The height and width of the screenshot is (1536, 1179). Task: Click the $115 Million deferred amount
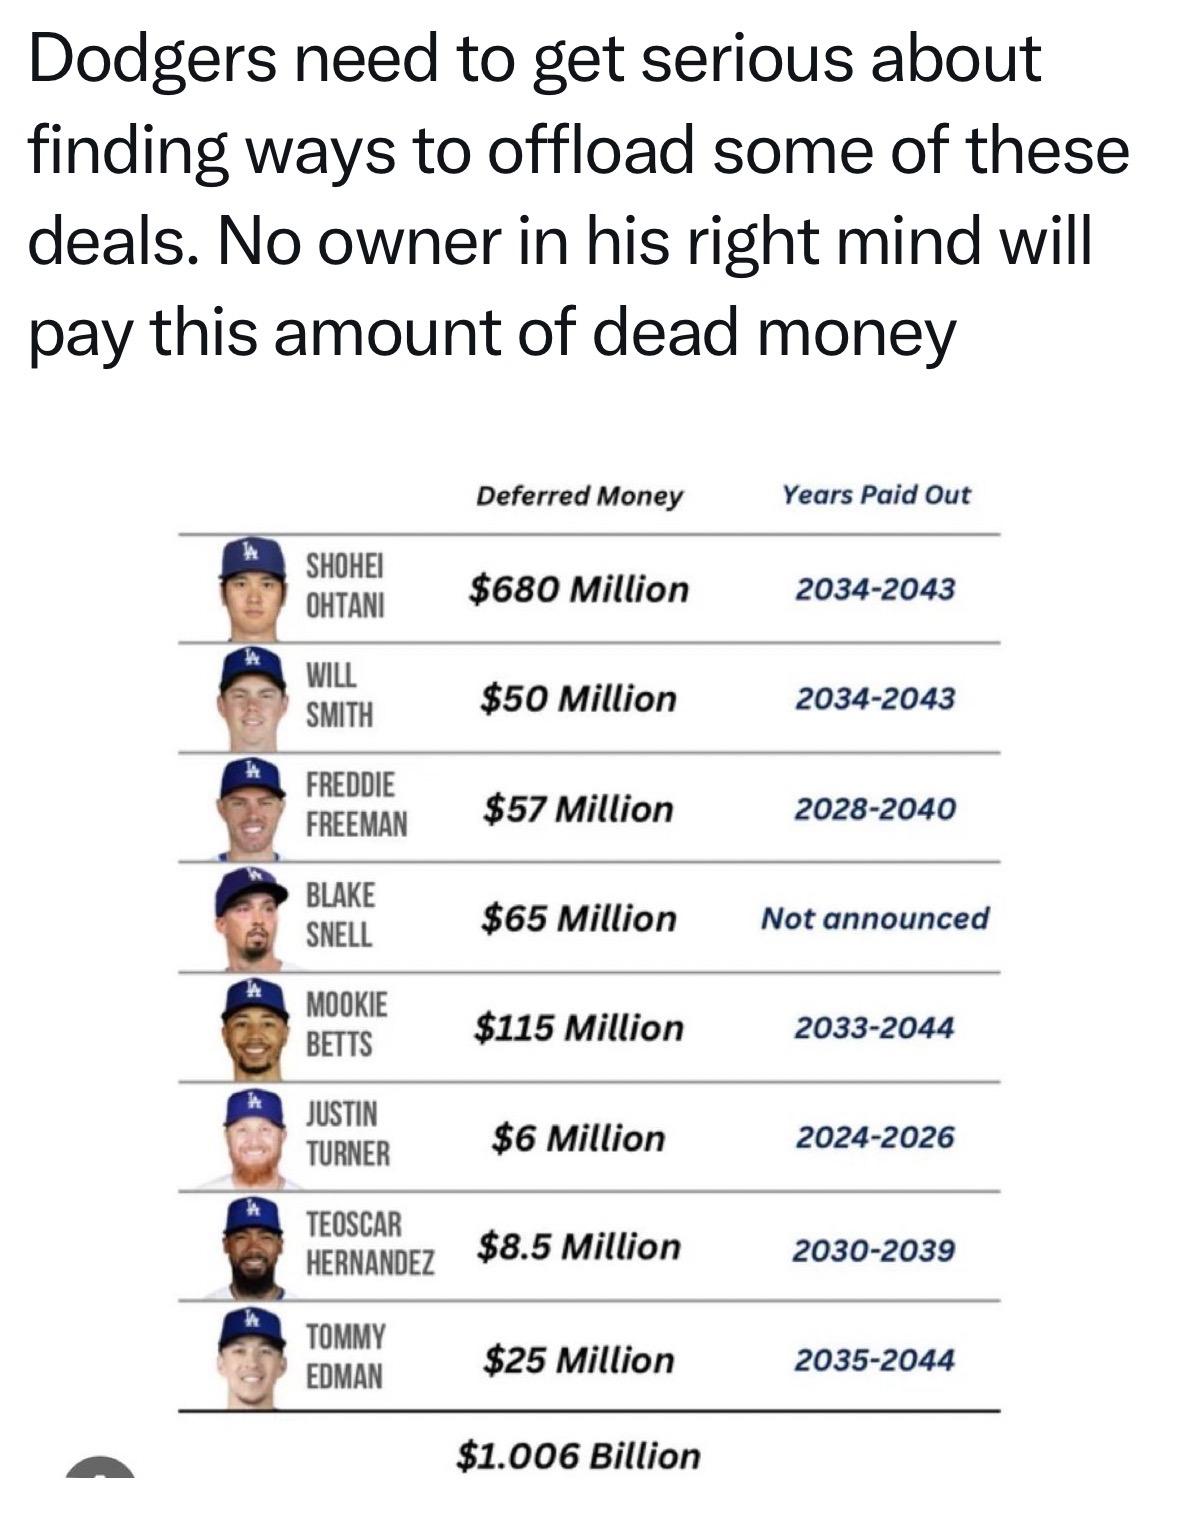tap(579, 1028)
